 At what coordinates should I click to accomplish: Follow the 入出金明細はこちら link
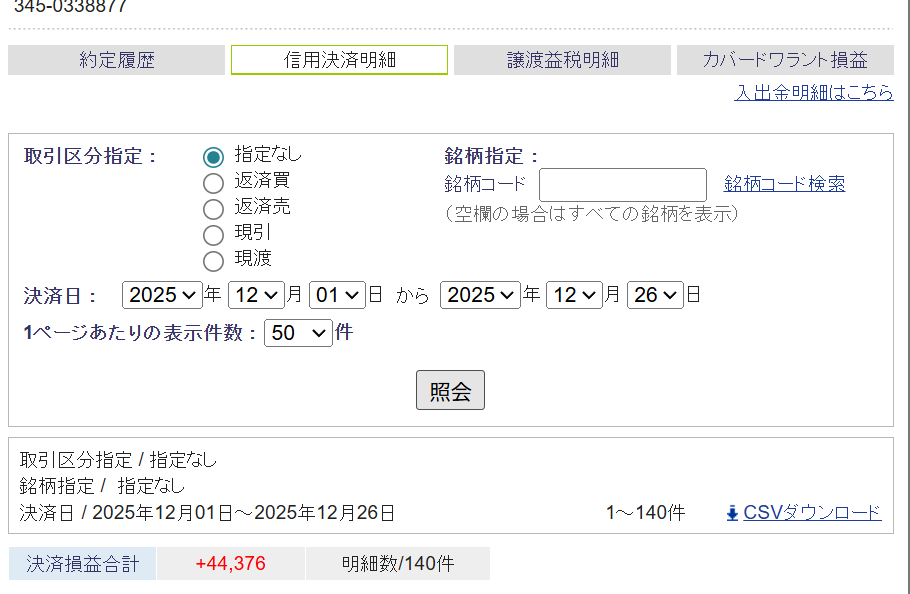coord(814,92)
